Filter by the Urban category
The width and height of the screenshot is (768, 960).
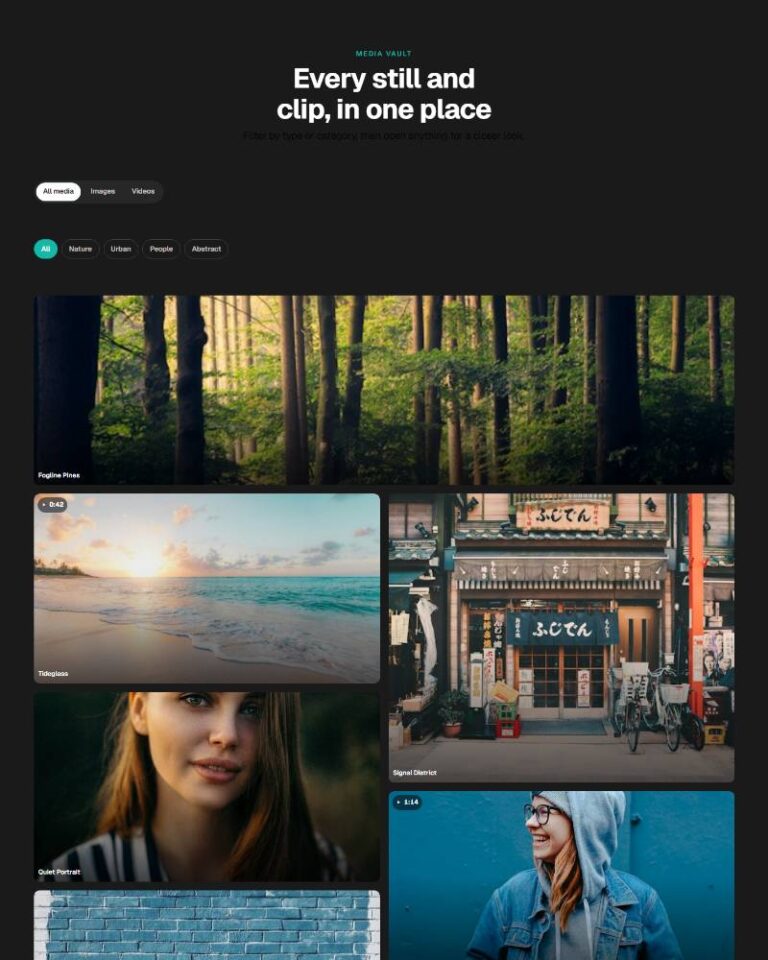121,249
